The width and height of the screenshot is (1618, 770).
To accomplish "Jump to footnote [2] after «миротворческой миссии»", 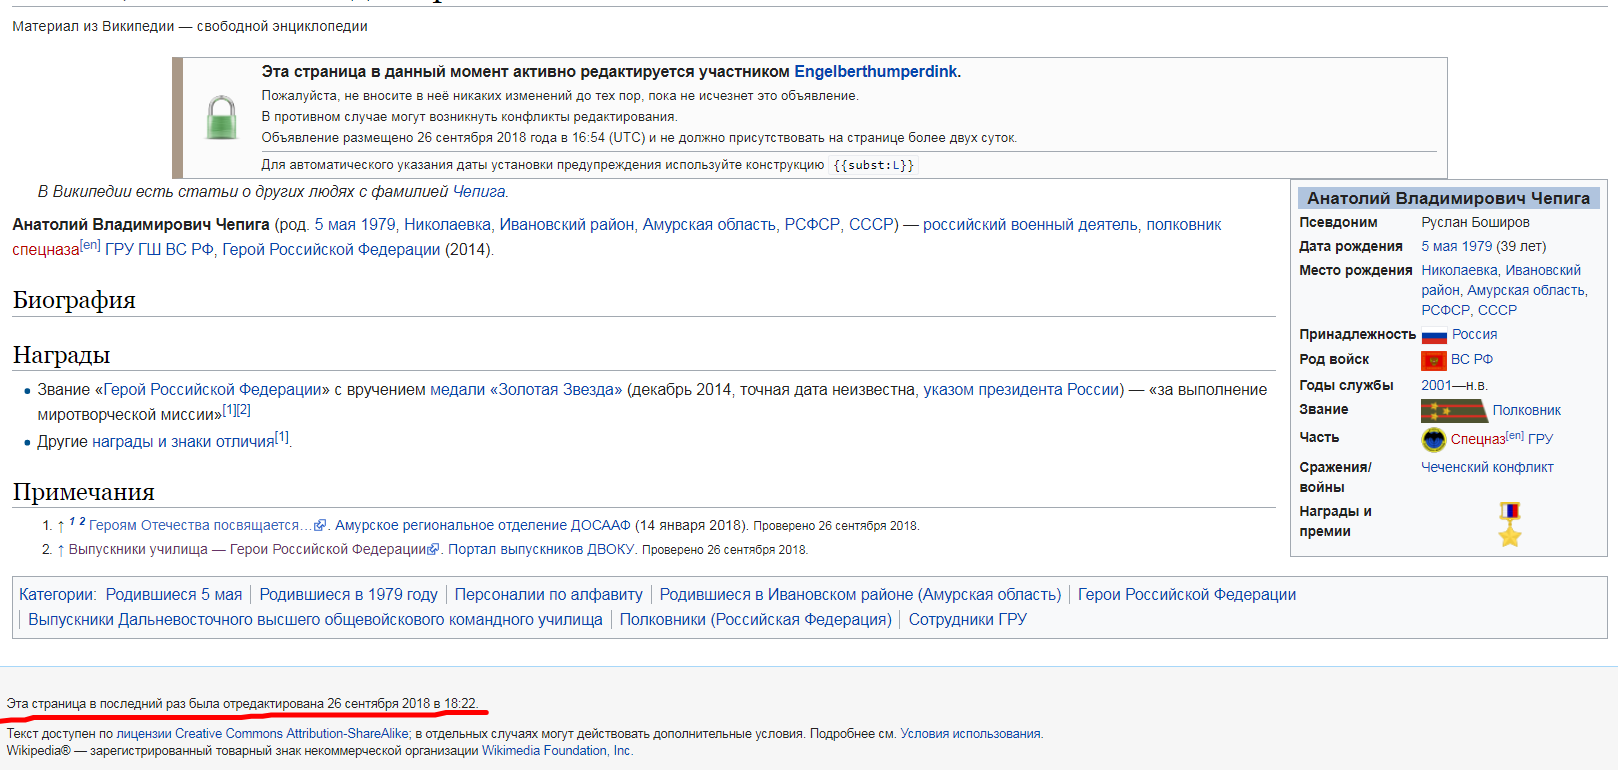I will coord(244,410).
